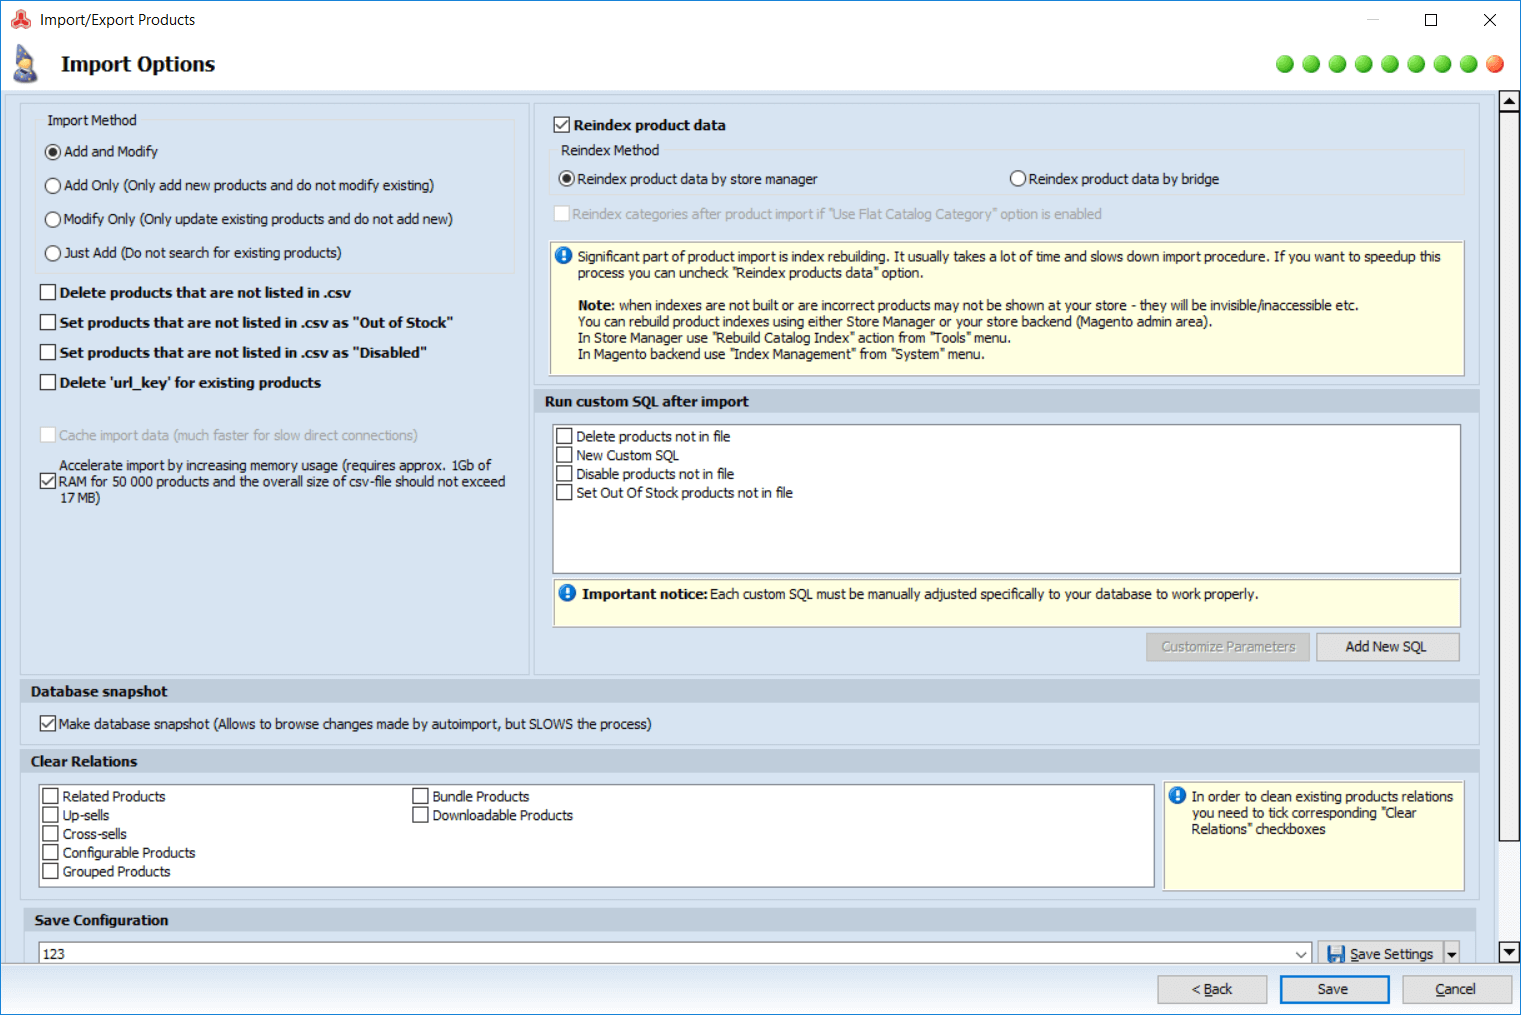This screenshot has width=1521, height=1015.
Task: Go back with the Back button
Action: pyautogui.click(x=1212, y=989)
